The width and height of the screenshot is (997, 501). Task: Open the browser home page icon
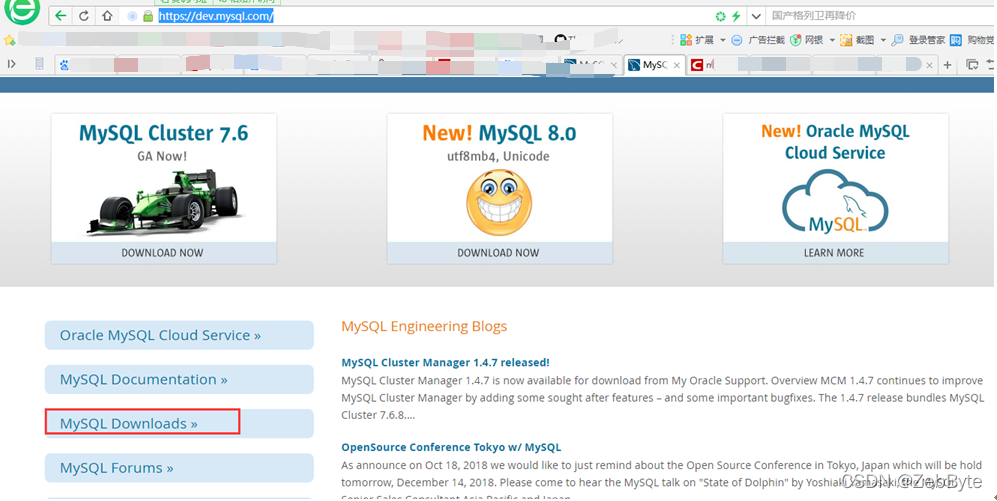(107, 16)
